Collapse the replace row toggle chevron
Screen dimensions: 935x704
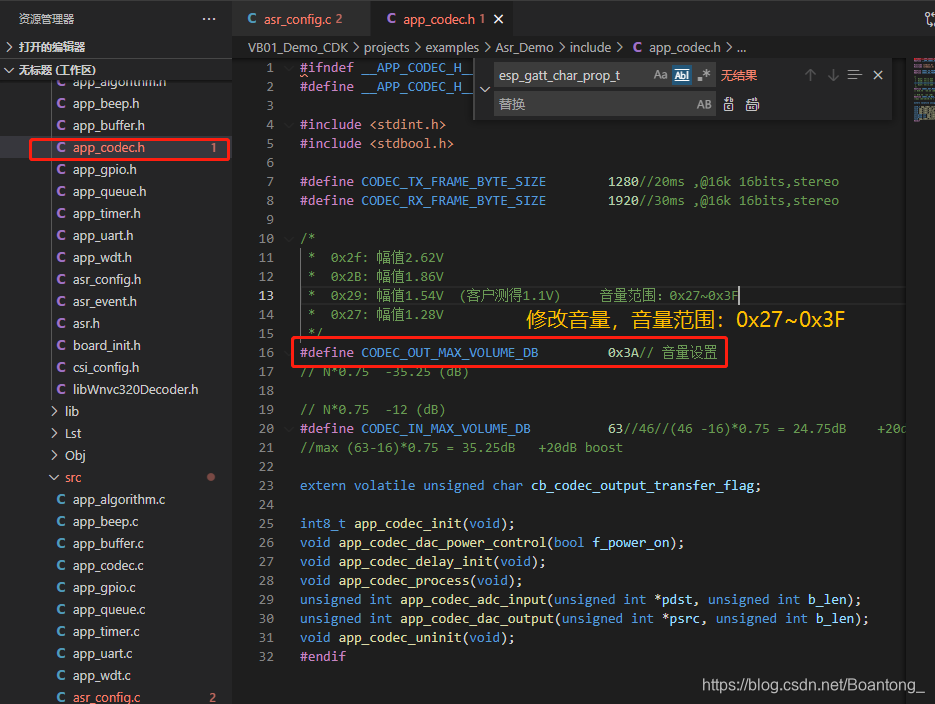click(x=485, y=89)
